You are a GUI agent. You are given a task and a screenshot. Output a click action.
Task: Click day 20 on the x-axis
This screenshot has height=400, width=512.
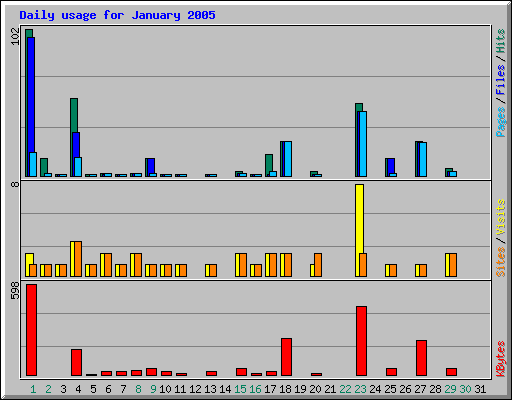point(315,389)
